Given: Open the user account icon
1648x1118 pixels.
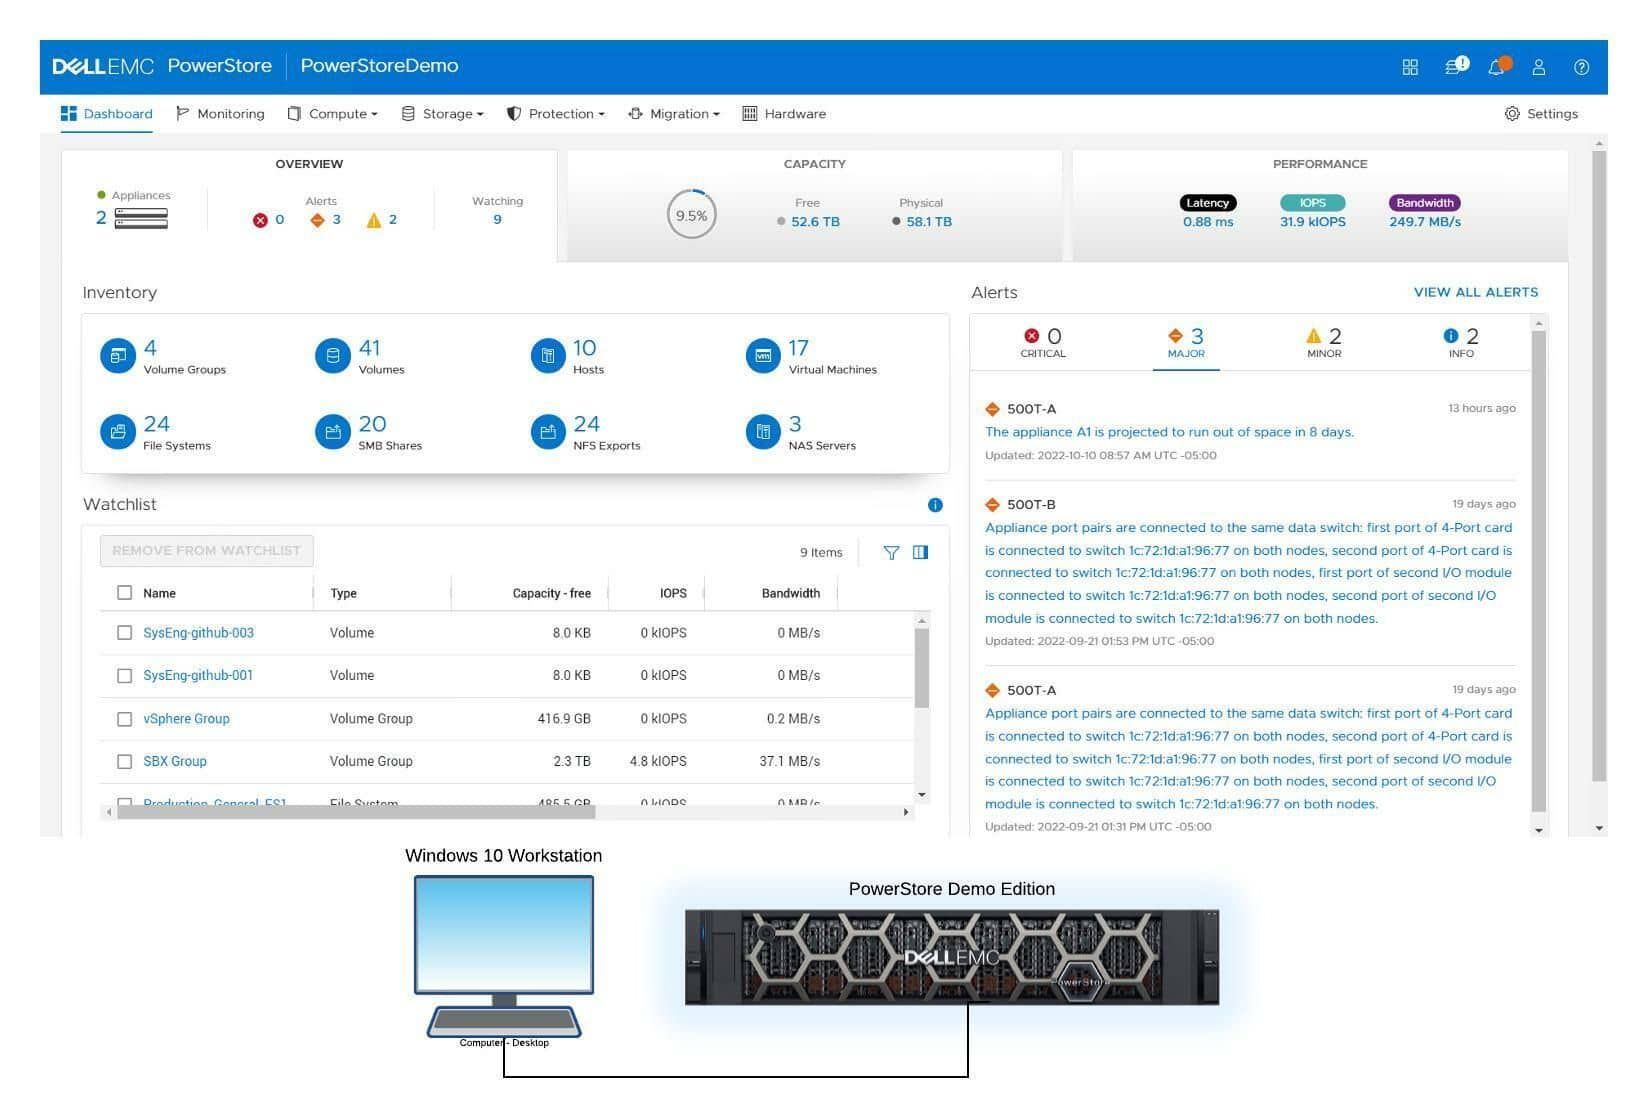Looking at the screenshot, I should (1539, 67).
